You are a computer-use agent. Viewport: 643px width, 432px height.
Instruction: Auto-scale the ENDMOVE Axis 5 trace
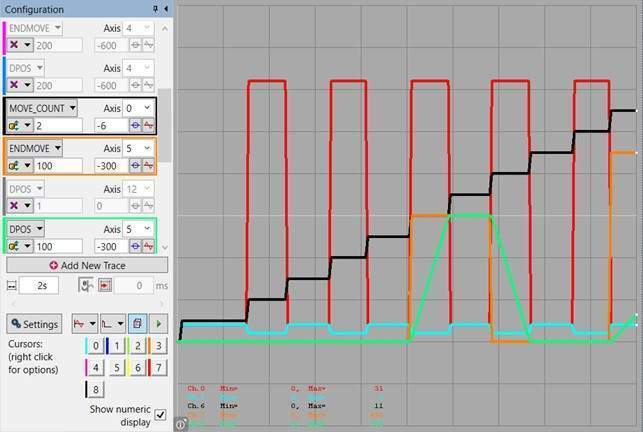click(148, 165)
